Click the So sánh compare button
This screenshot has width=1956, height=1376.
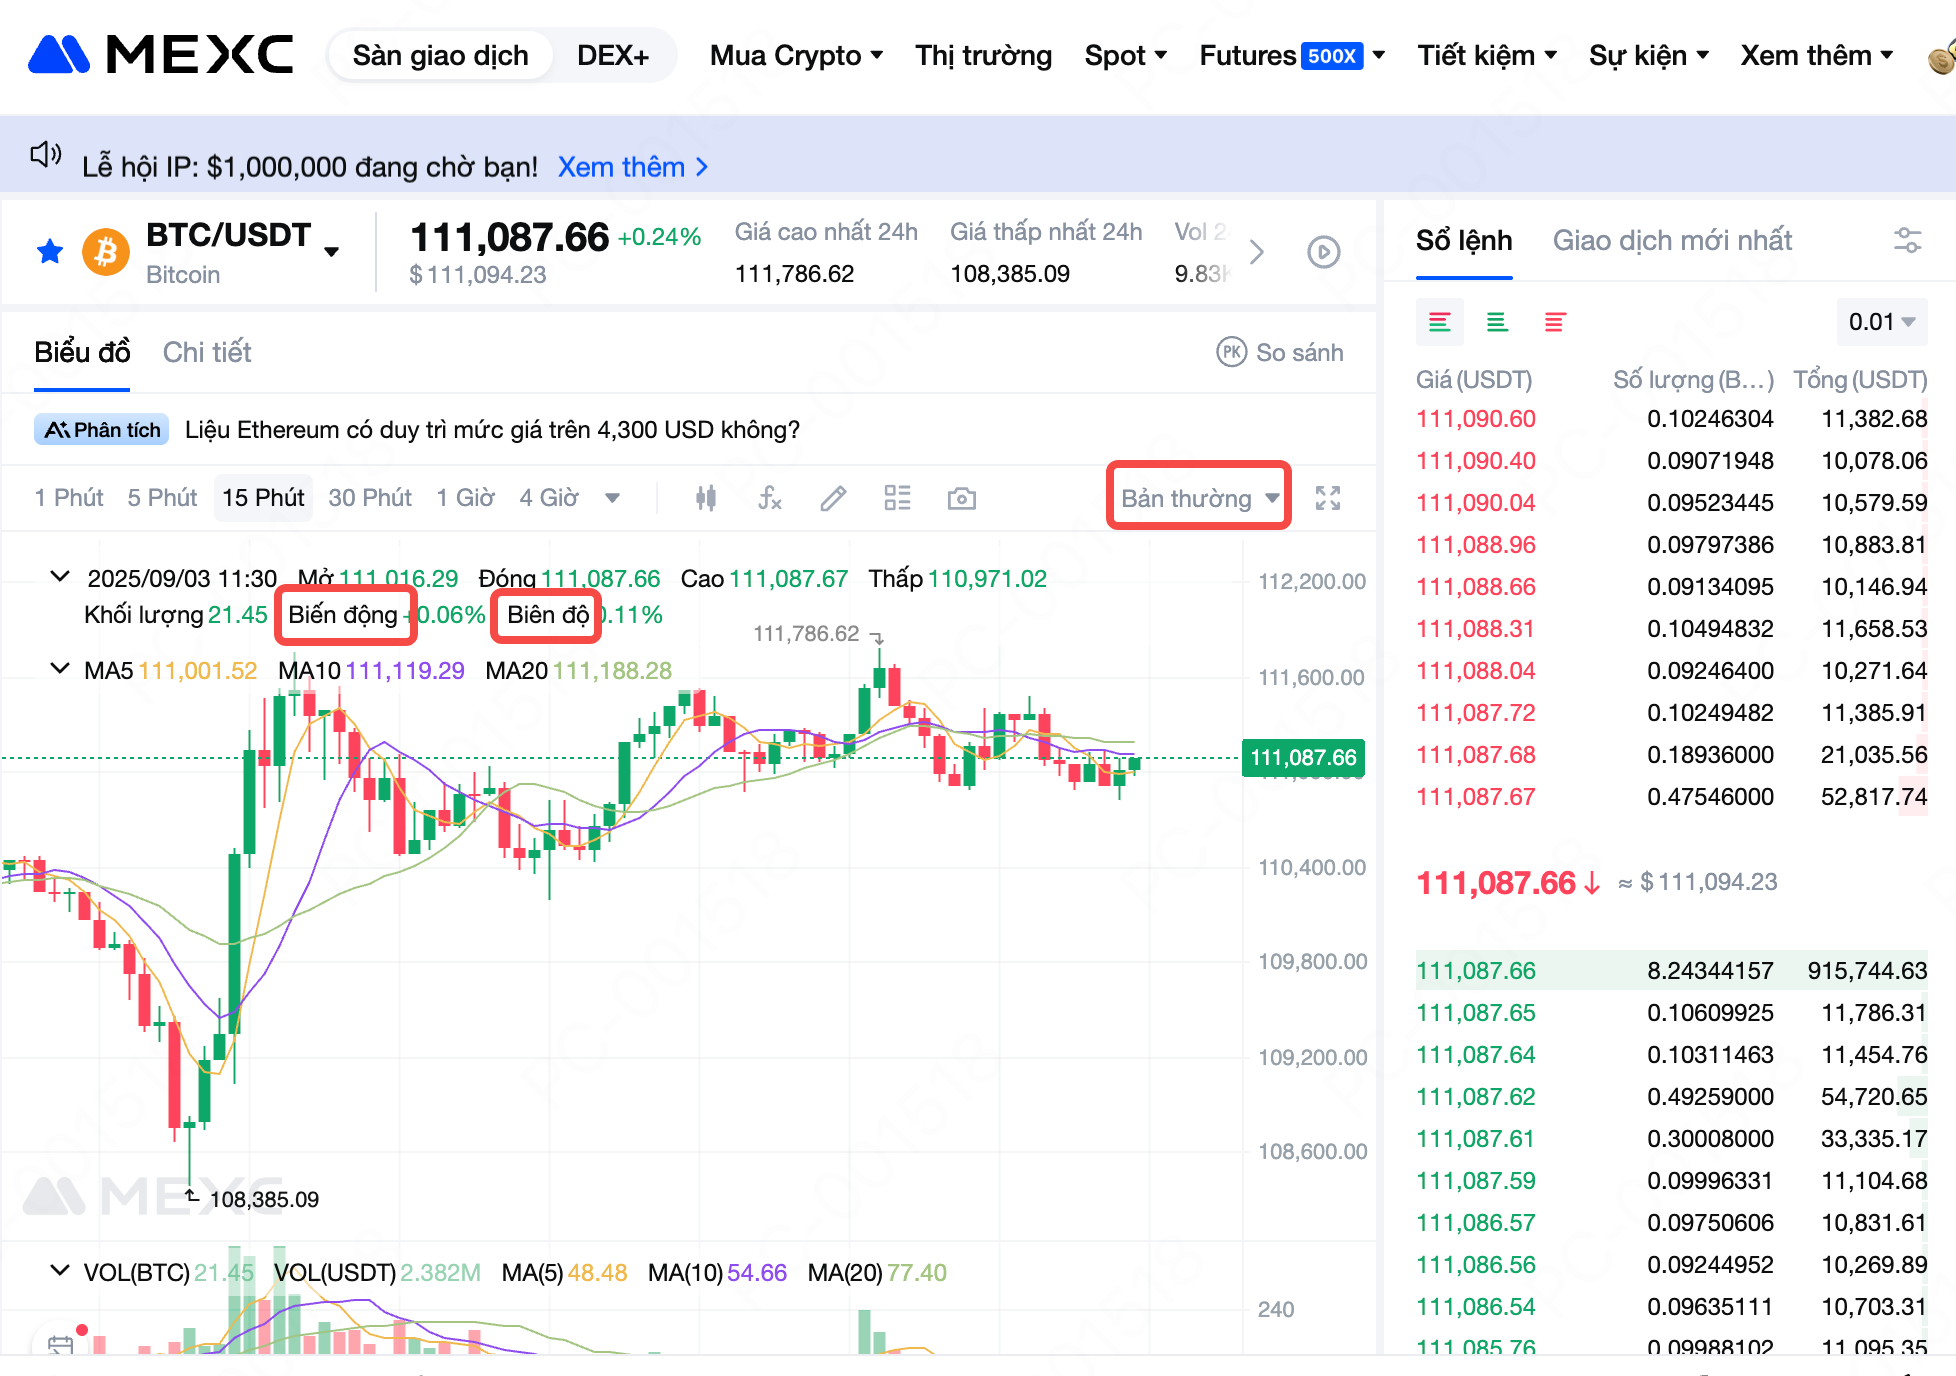pos(1280,352)
